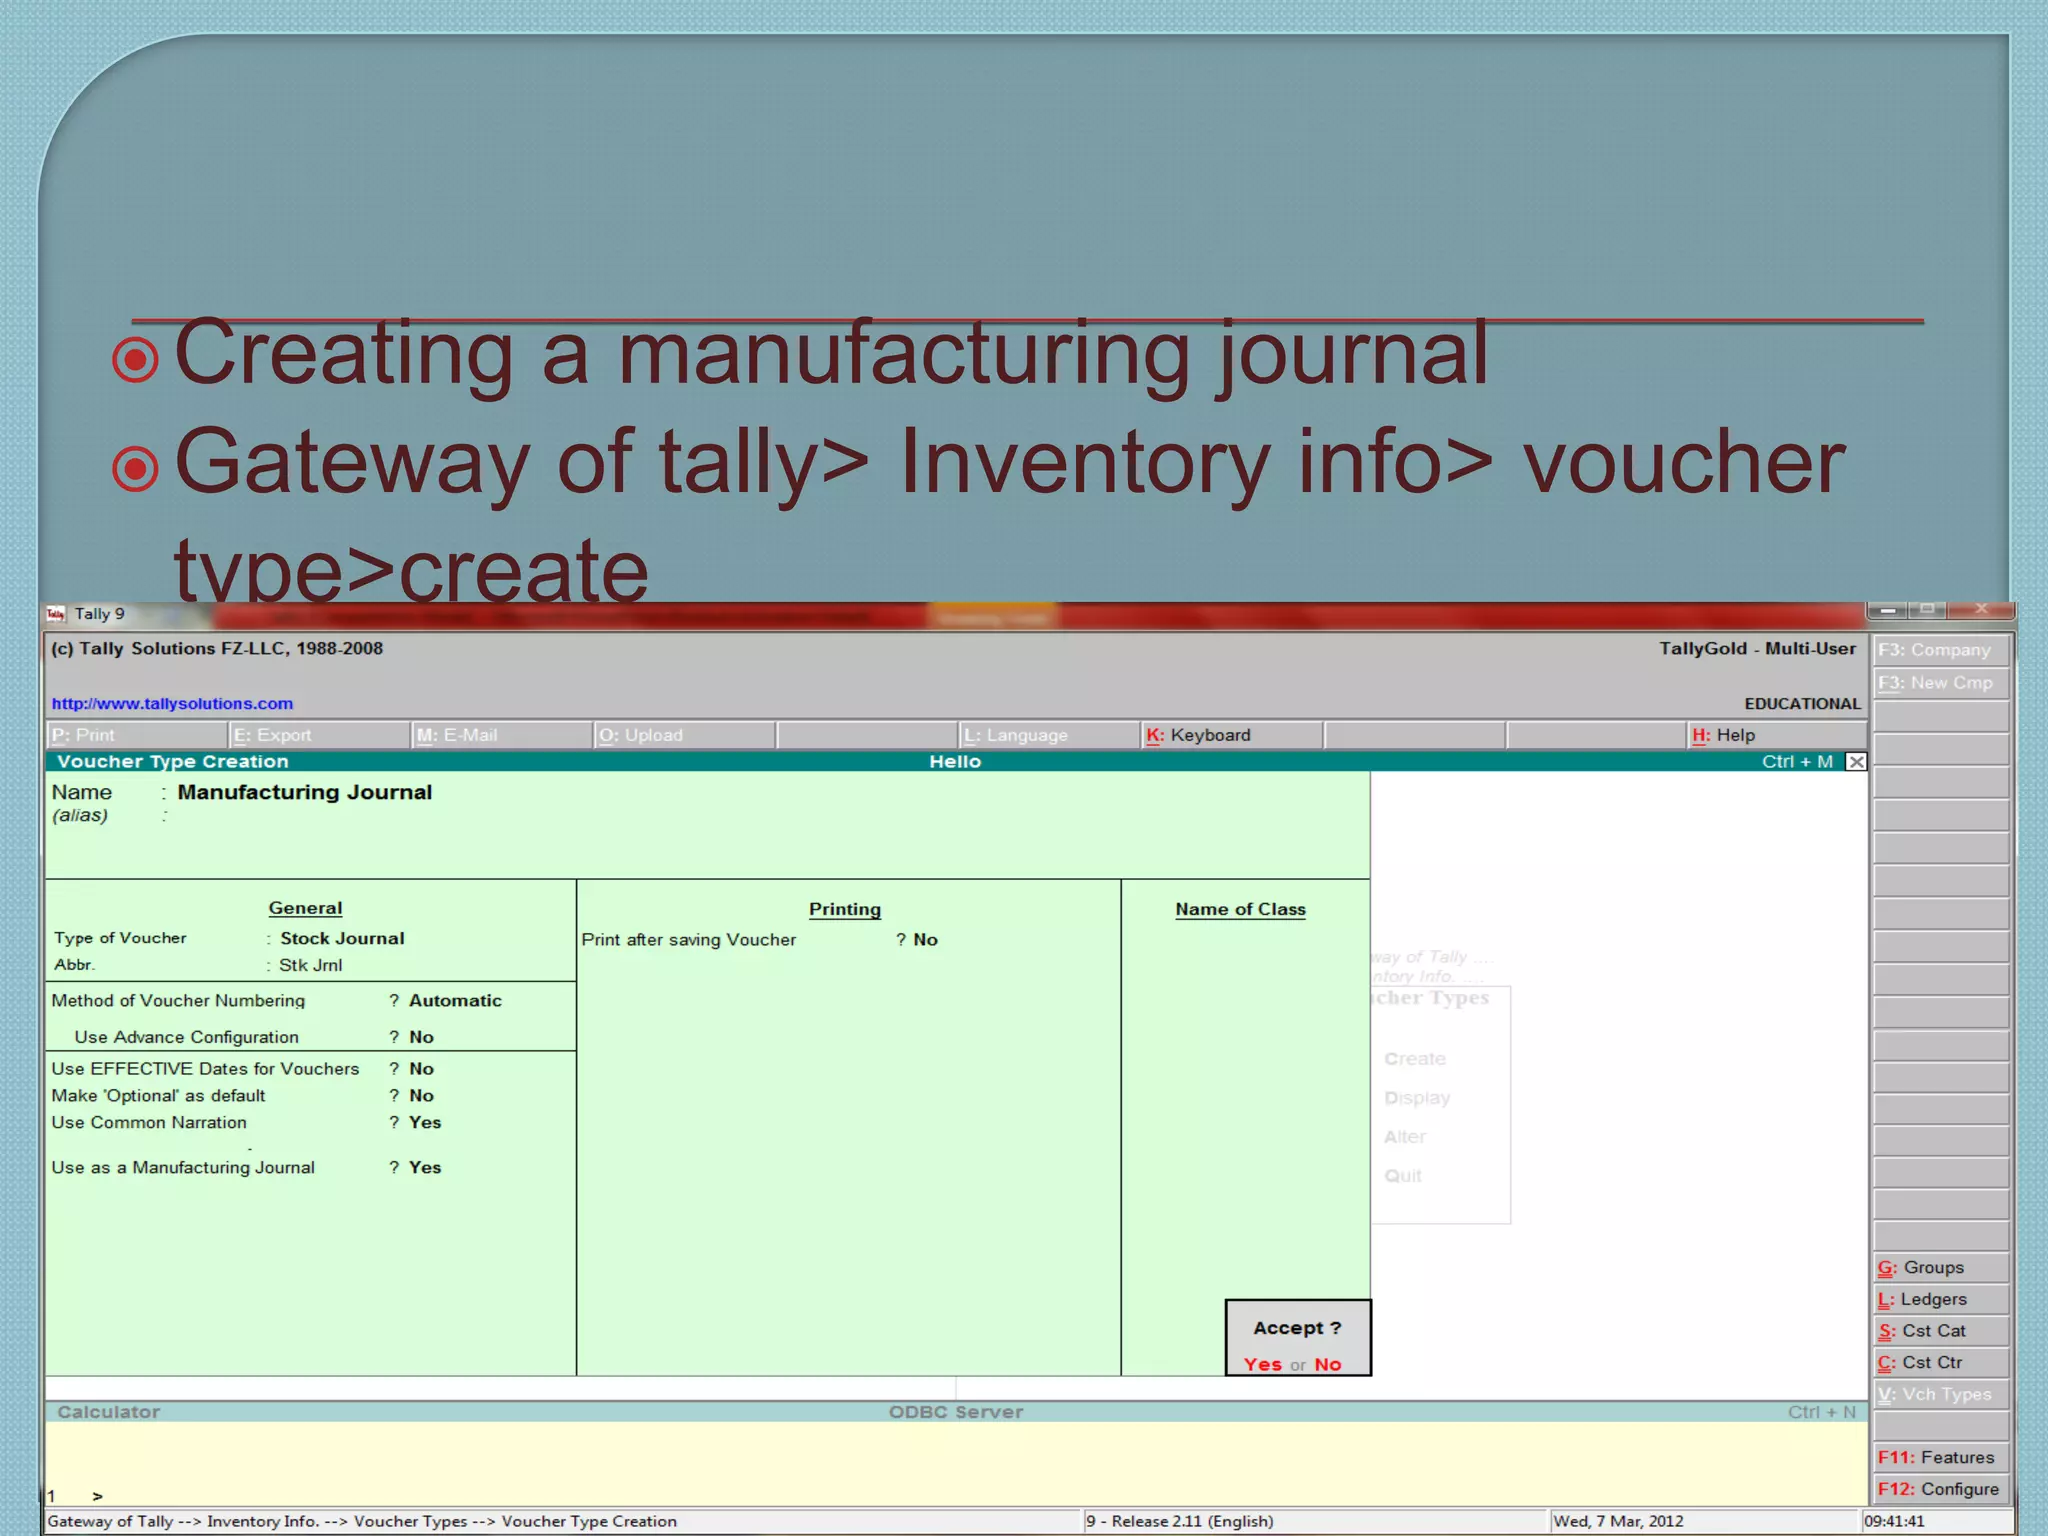Click the O: Upload toolbar button
This screenshot has height=1536, width=2048.
coord(685,735)
